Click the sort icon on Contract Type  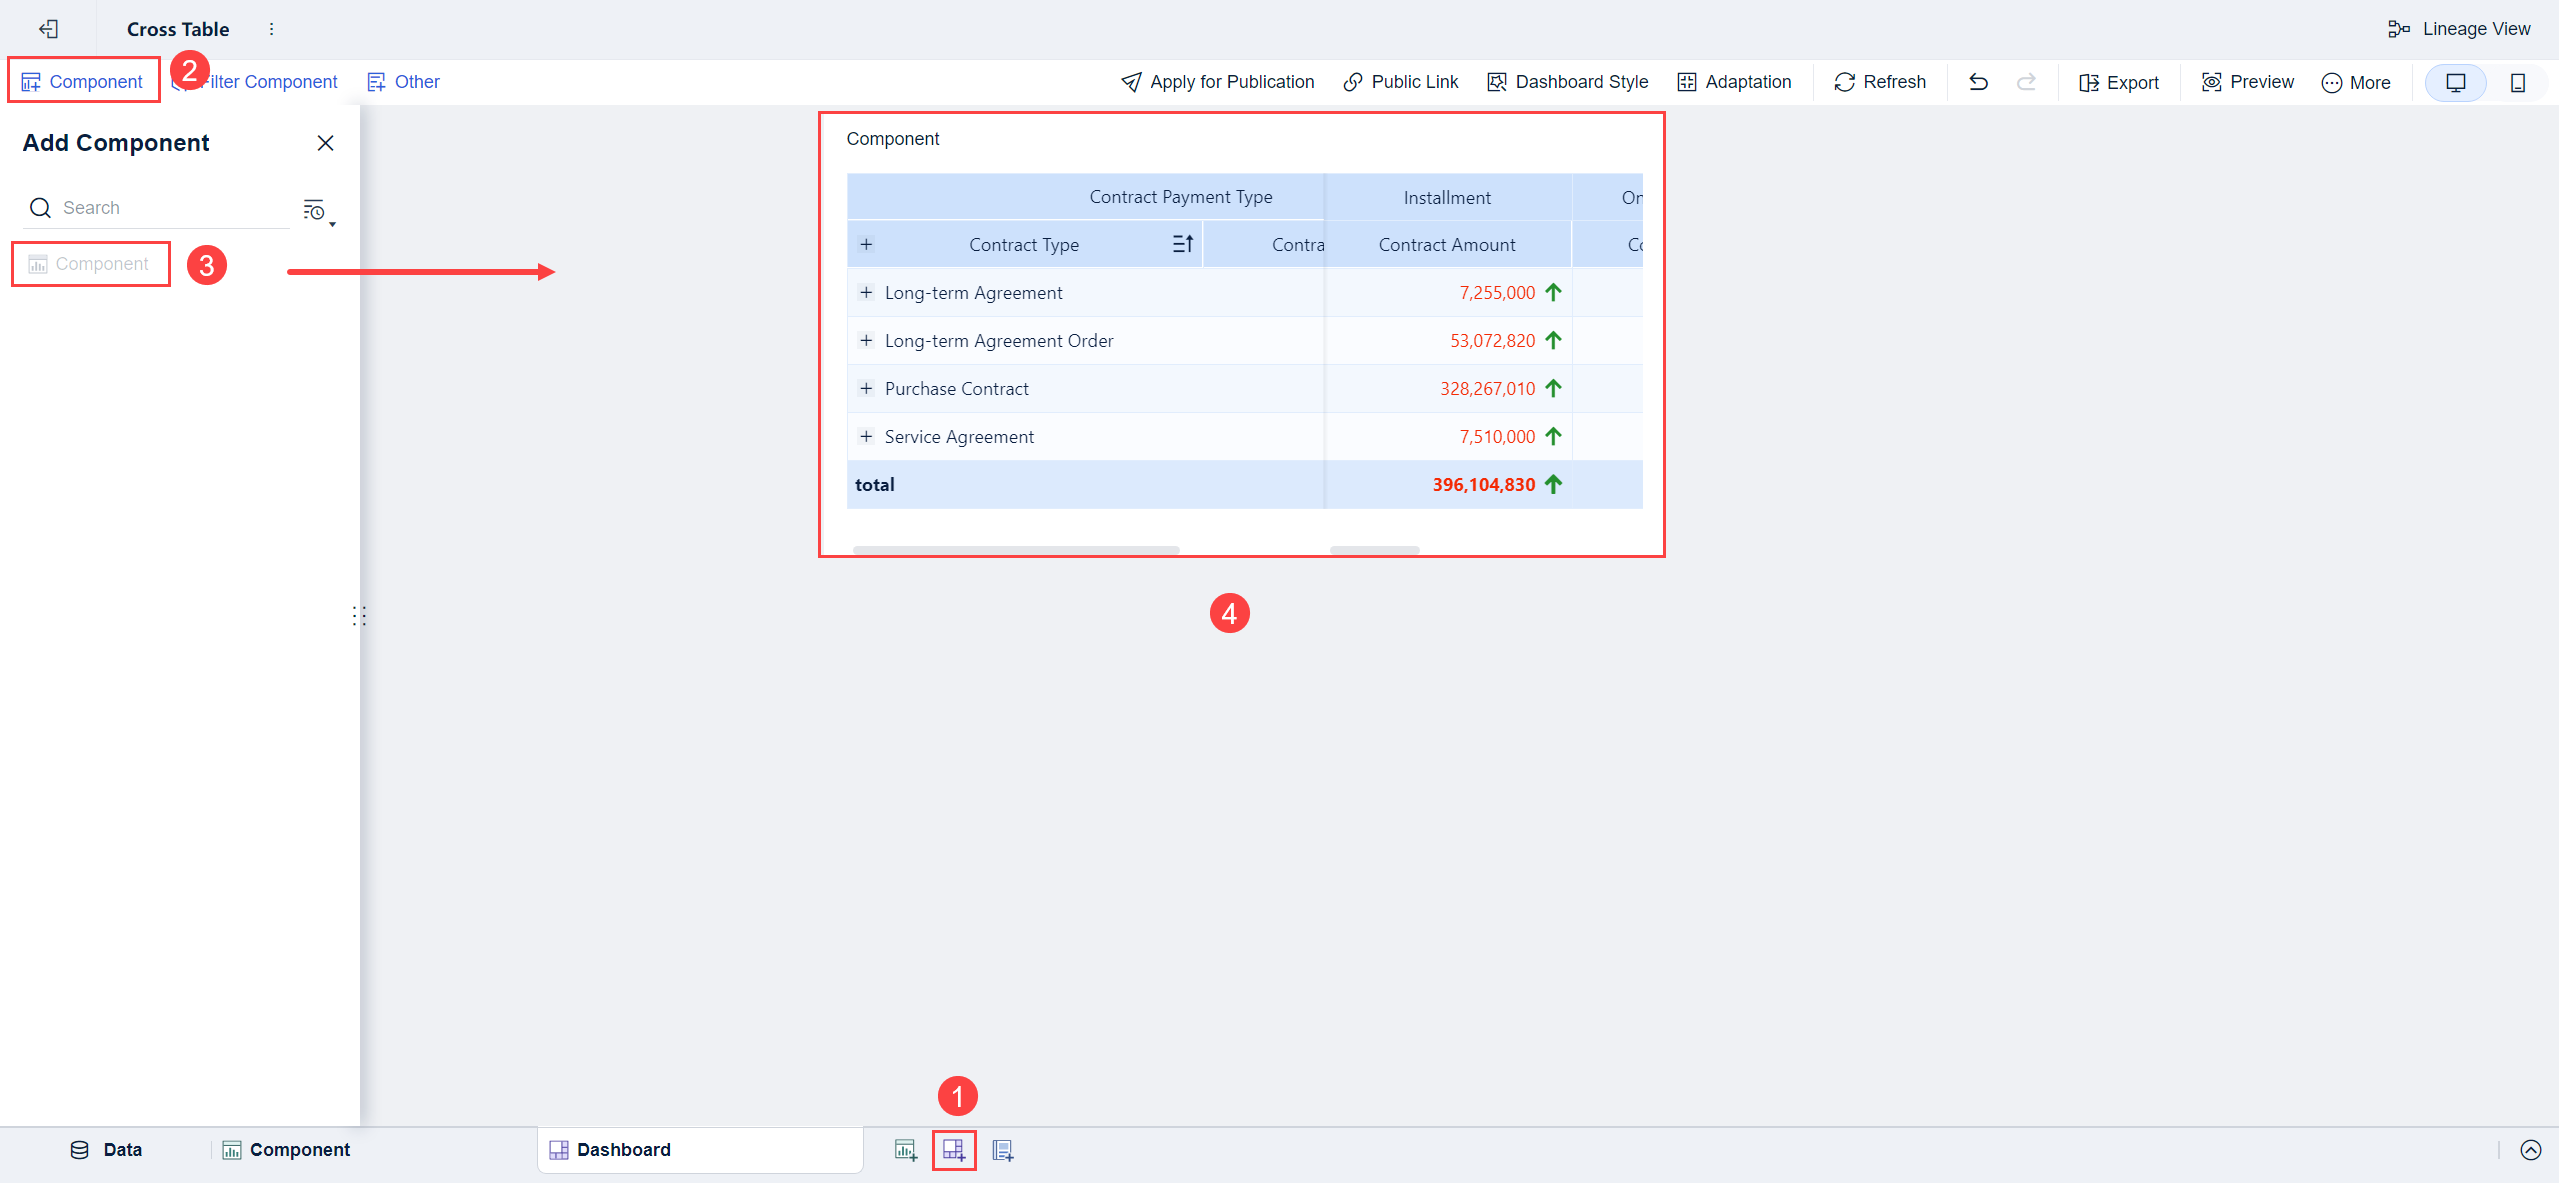pos(1182,244)
